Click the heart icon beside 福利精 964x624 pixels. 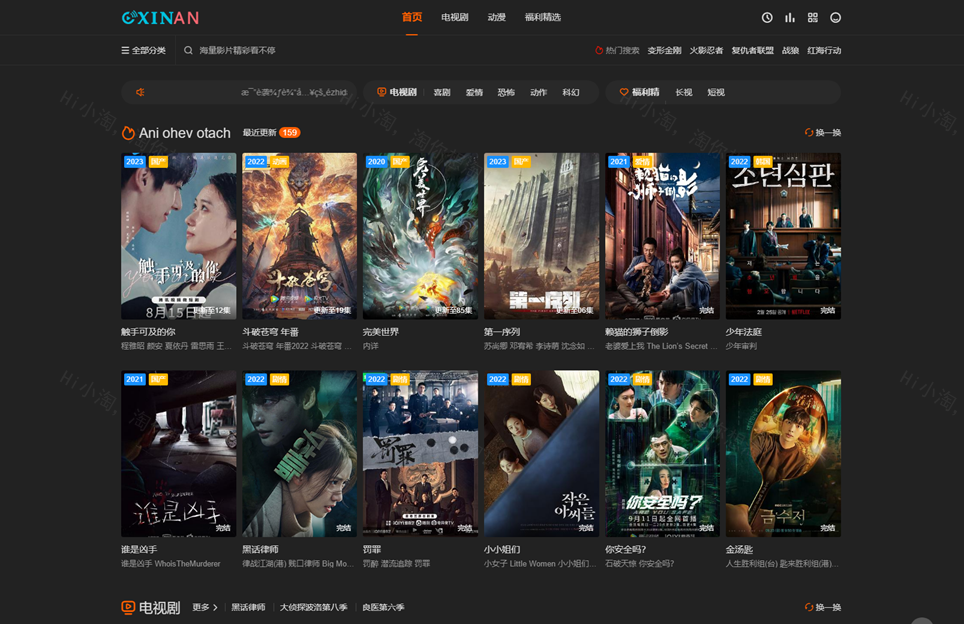624,92
